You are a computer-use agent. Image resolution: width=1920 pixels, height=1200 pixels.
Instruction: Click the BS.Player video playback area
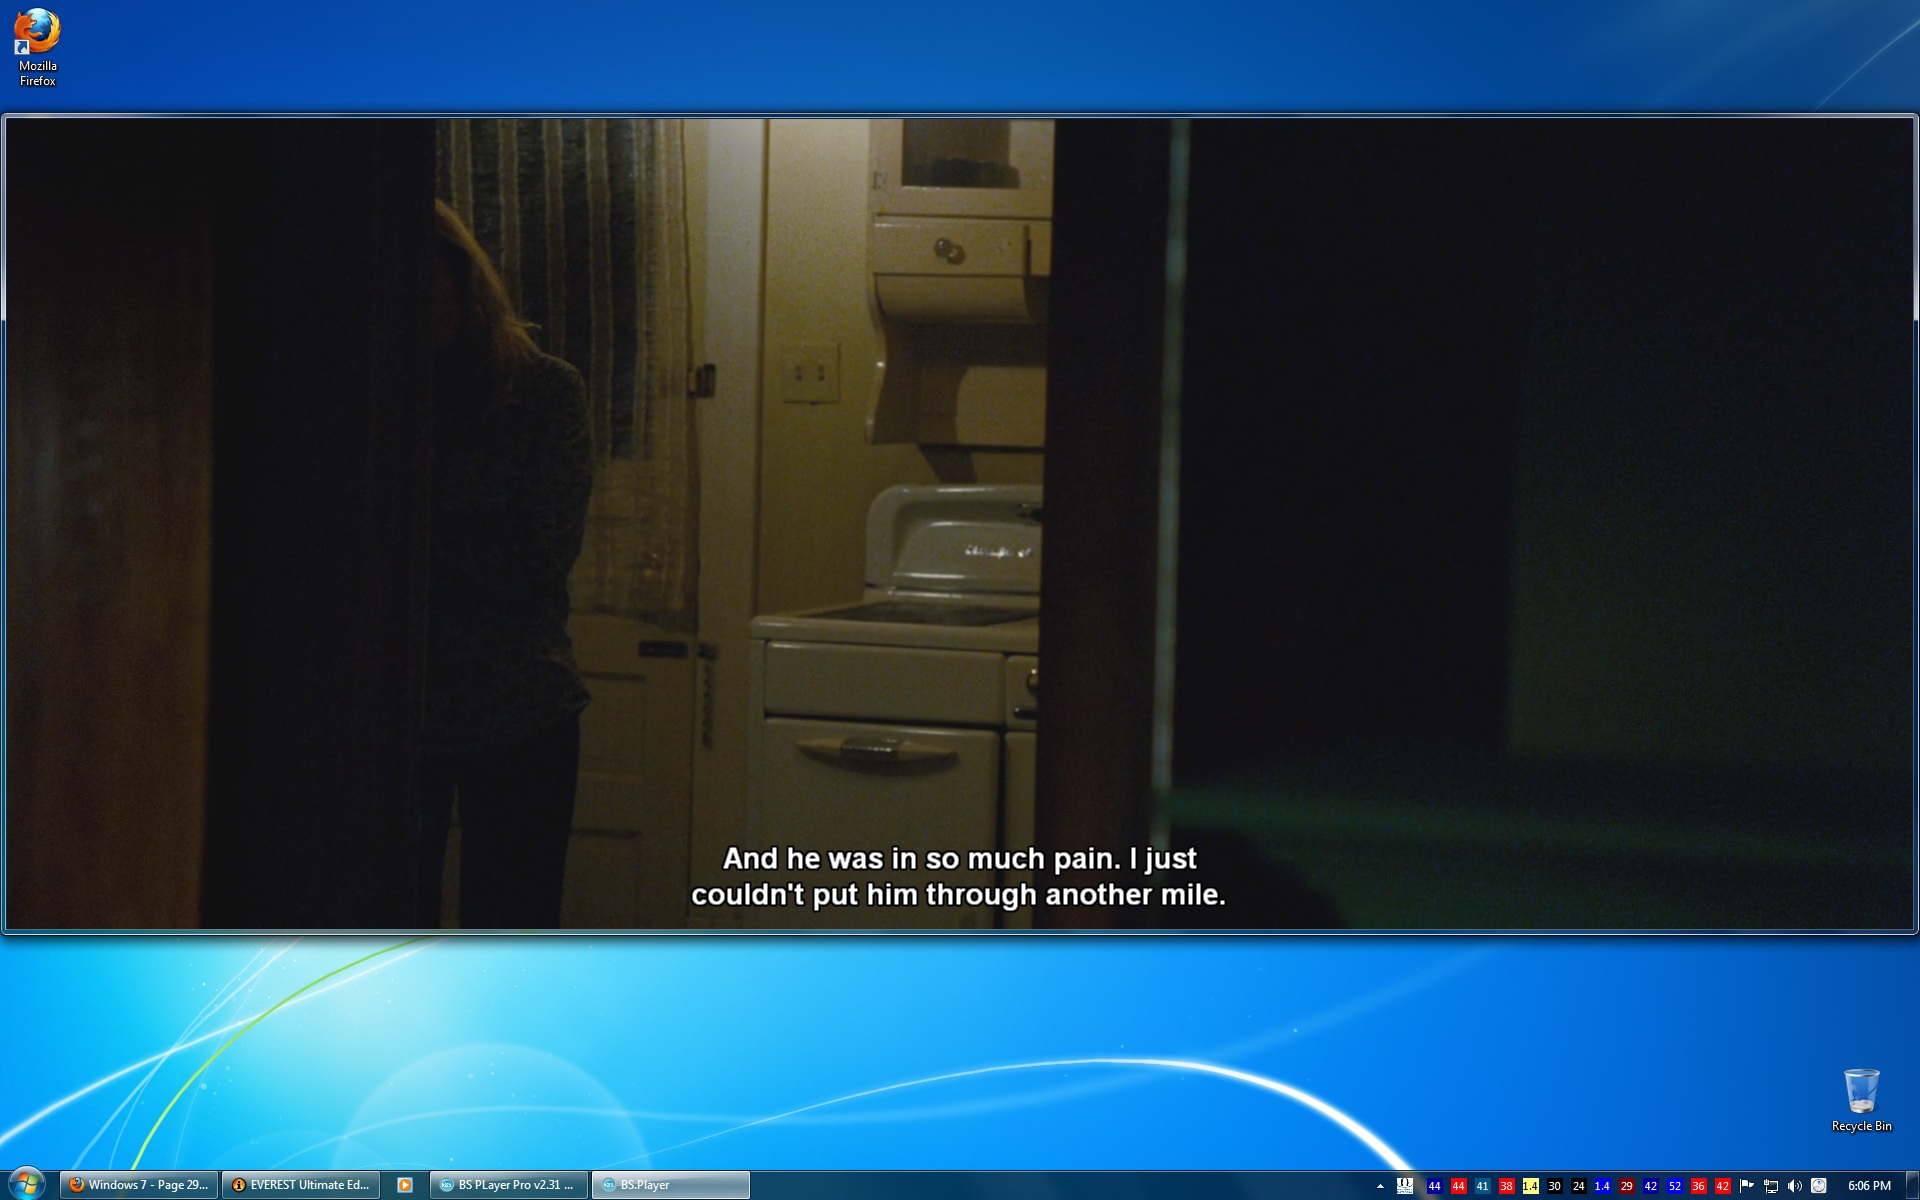click(960, 524)
